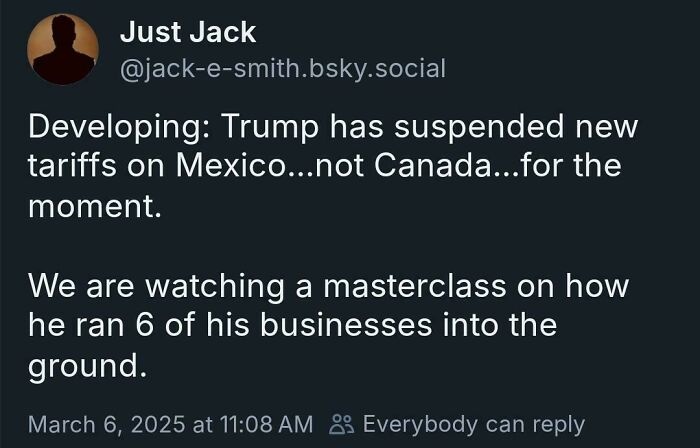Click the word masterclass in the post
The height and width of the screenshot is (448, 700).
(x=415, y=286)
